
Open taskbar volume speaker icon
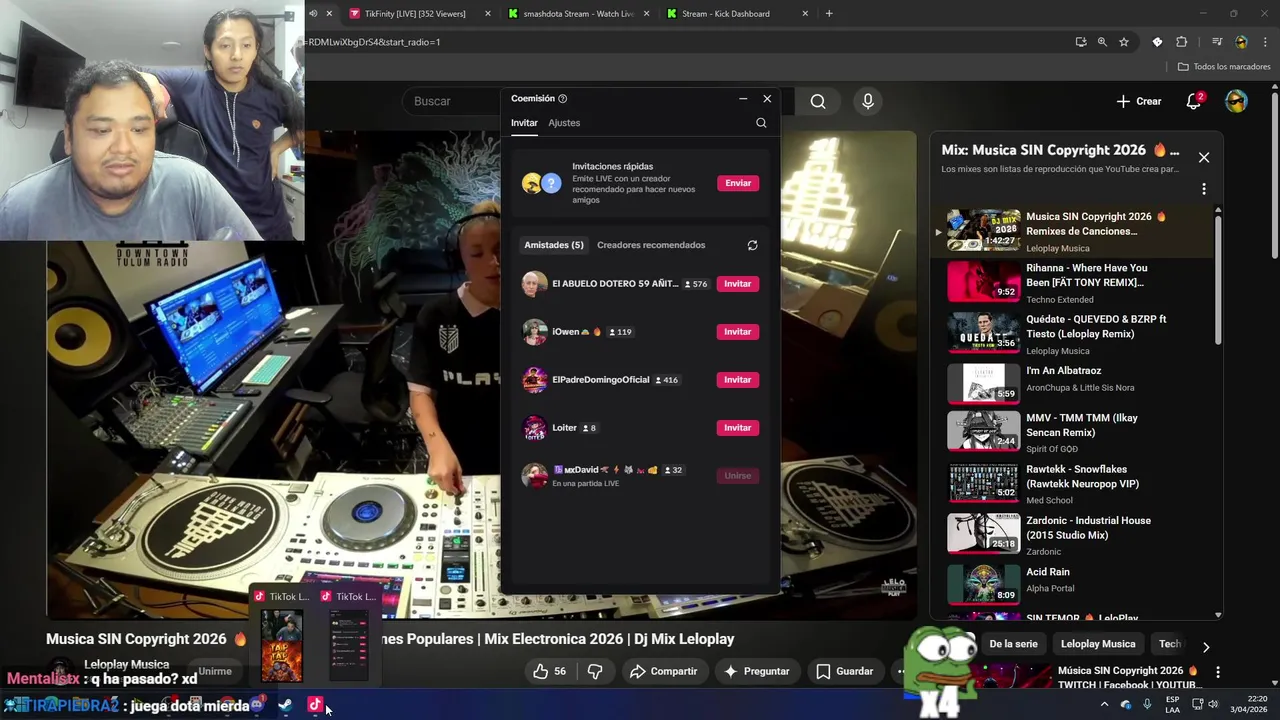pos(1213,704)
